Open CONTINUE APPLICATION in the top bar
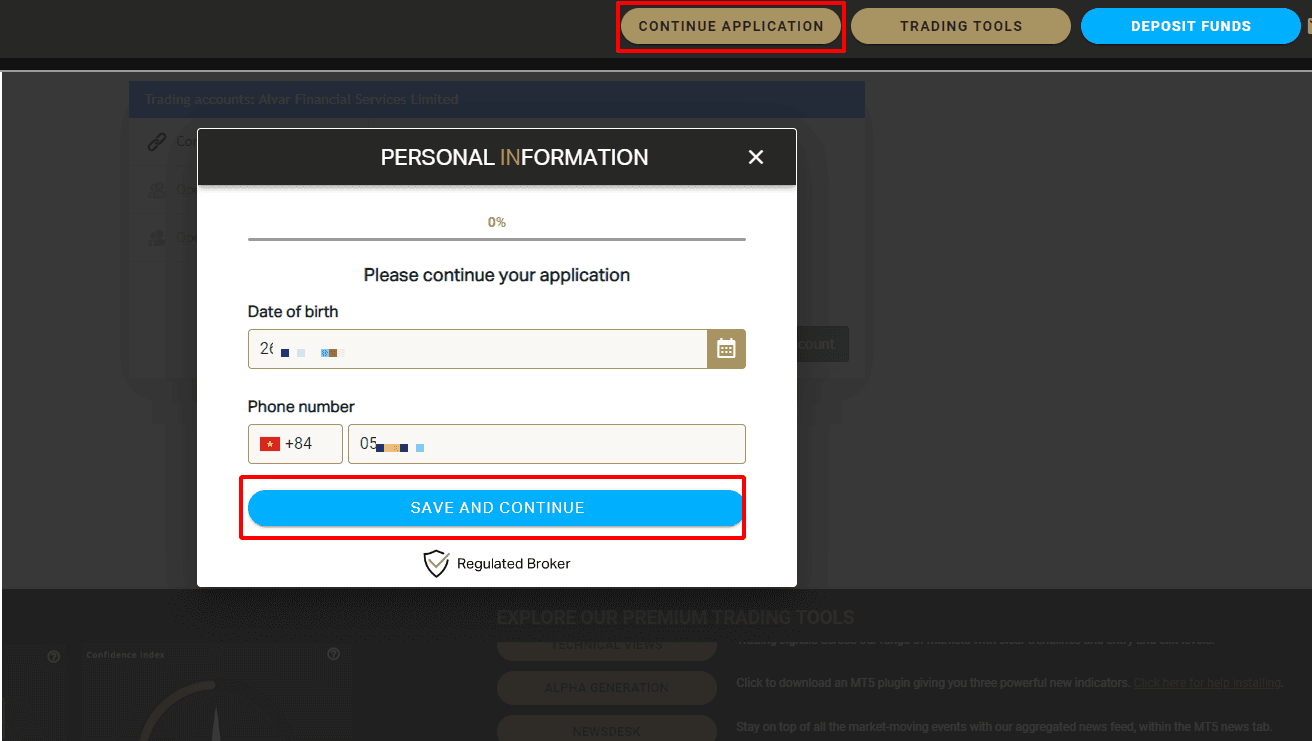 (x=731, y=27)
